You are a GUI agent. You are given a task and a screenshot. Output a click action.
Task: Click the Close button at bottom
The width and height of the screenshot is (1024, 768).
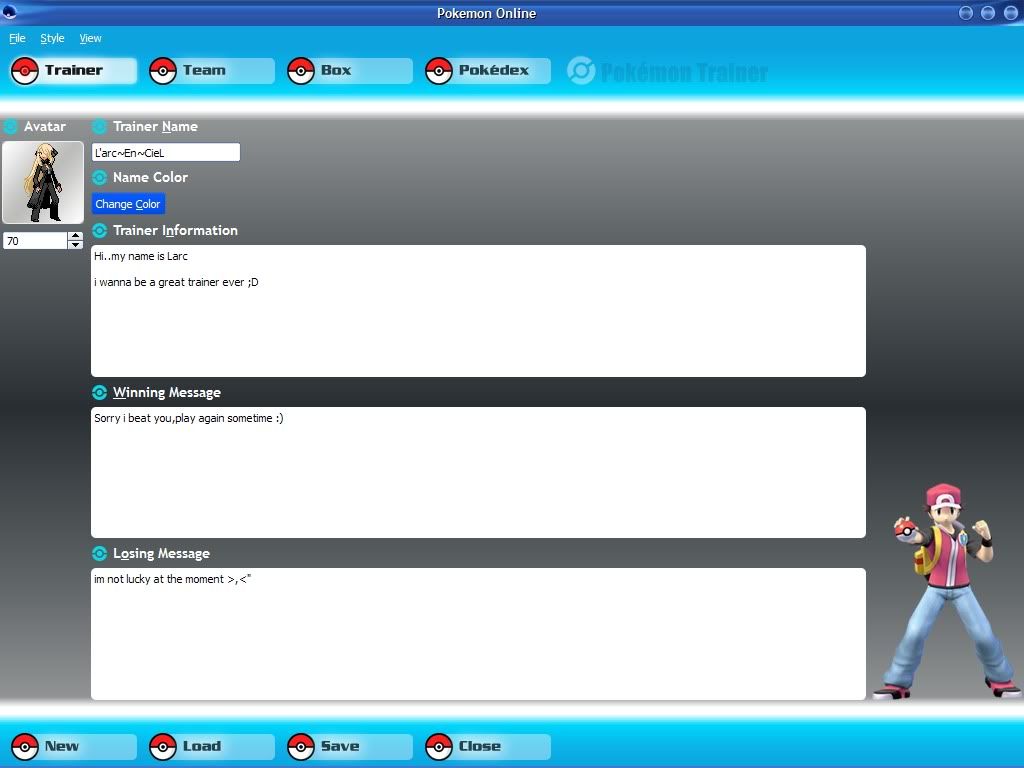click(x=487, y=746)
